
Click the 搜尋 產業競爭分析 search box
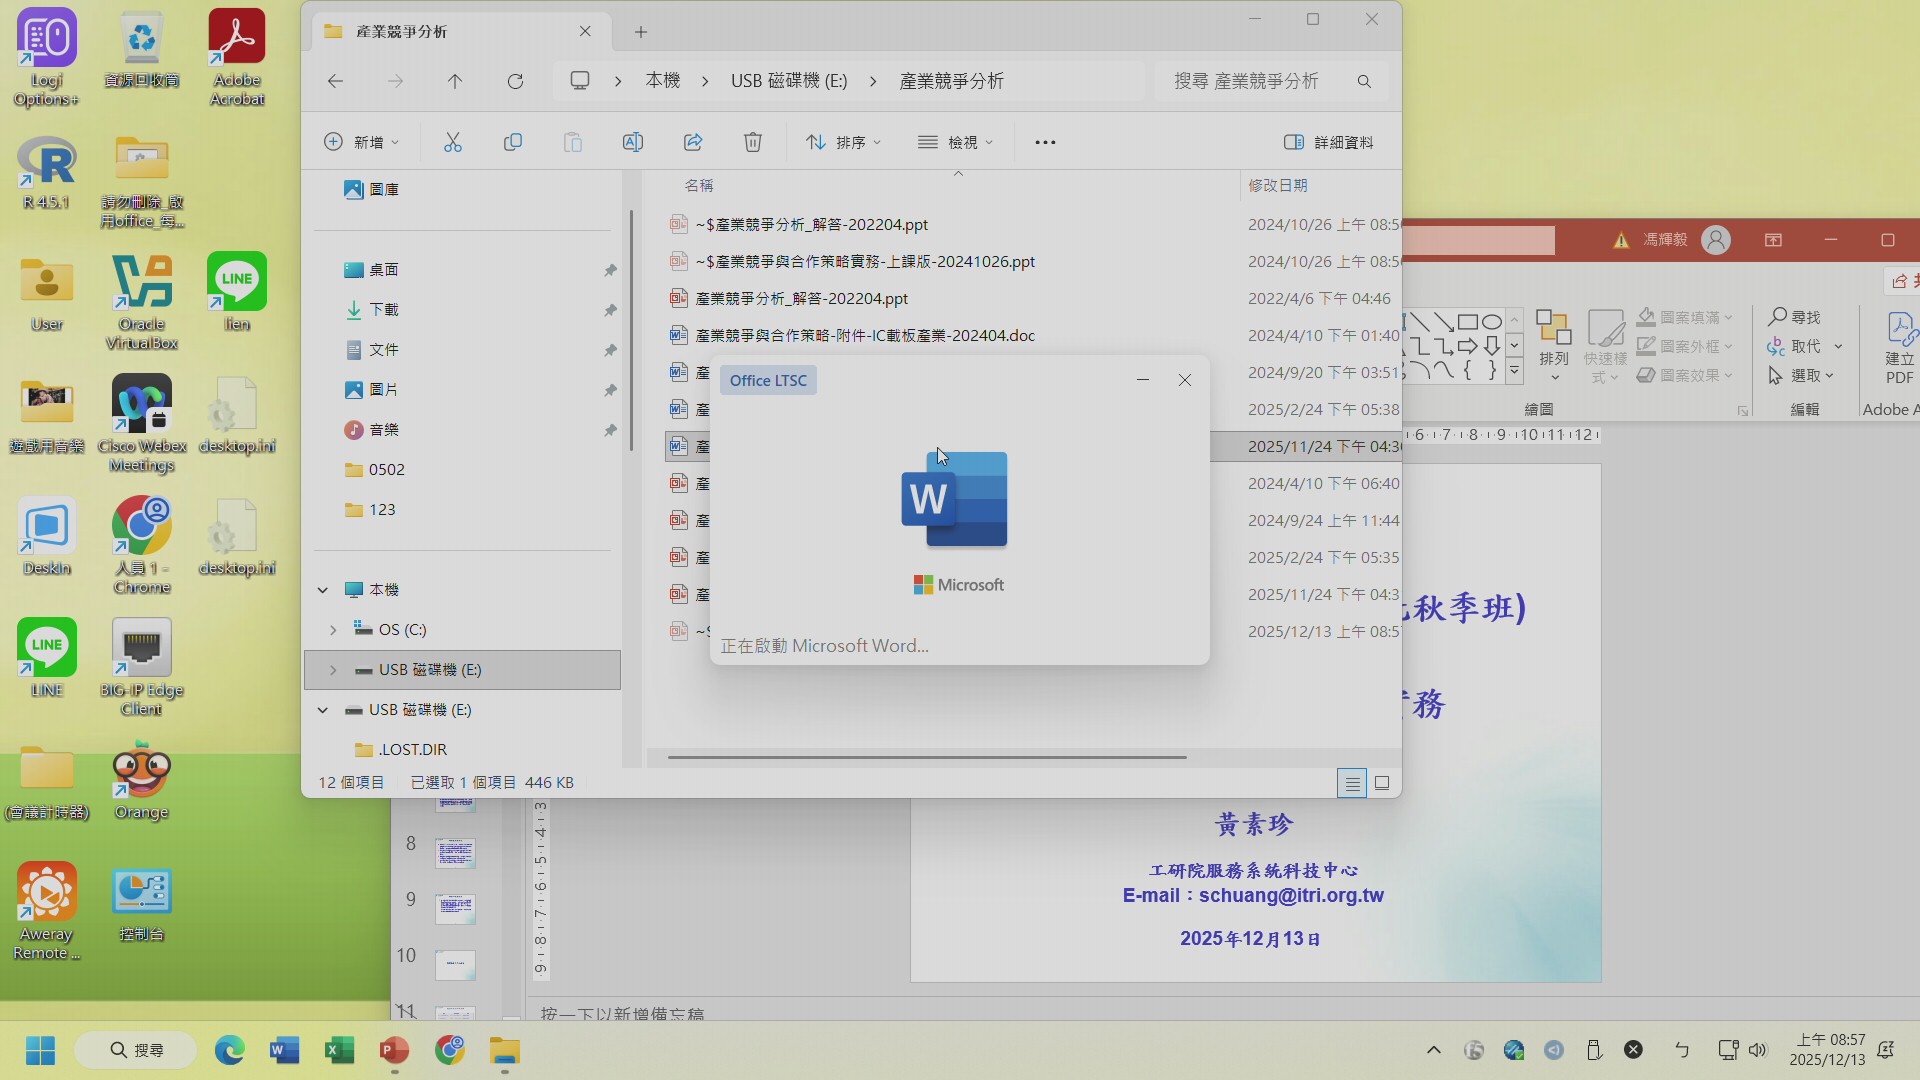(1250, 81)
